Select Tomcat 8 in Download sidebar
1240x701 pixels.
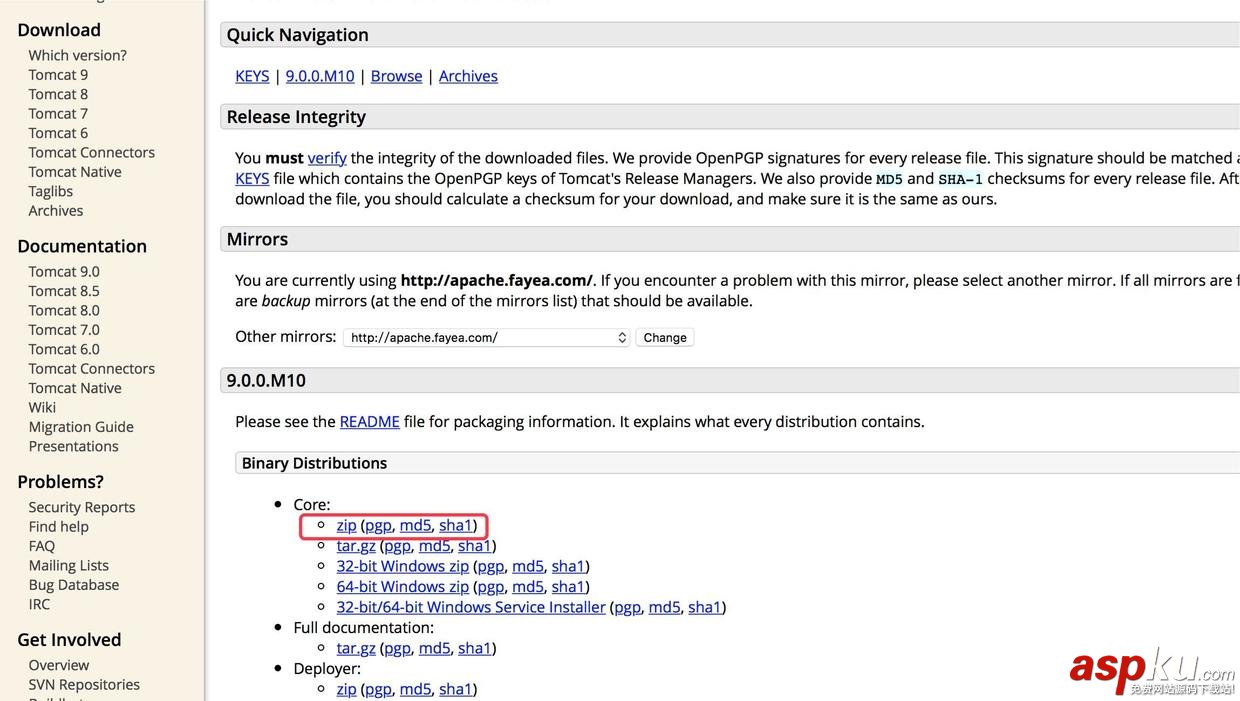point(58,94)
